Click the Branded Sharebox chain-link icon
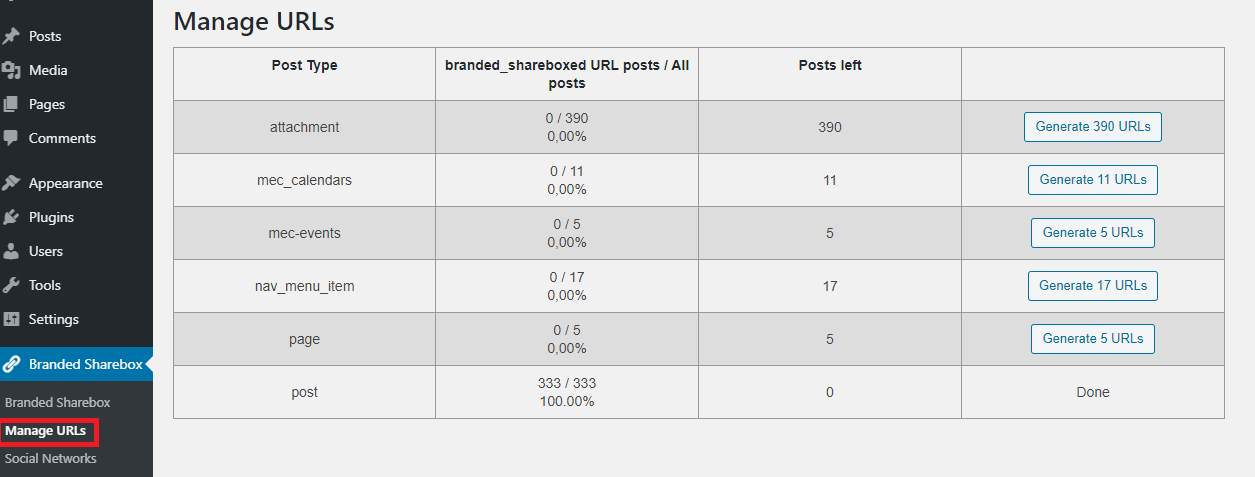This screenshot has width=1255, height=477. pyautogui.click(x=12, y=364)
